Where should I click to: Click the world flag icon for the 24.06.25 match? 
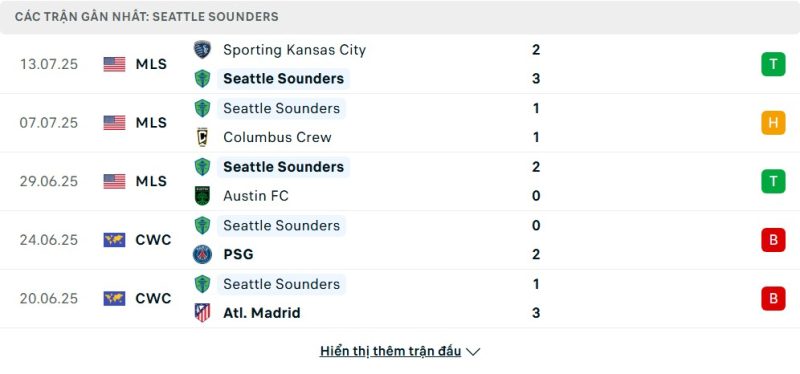click(114, 240)
